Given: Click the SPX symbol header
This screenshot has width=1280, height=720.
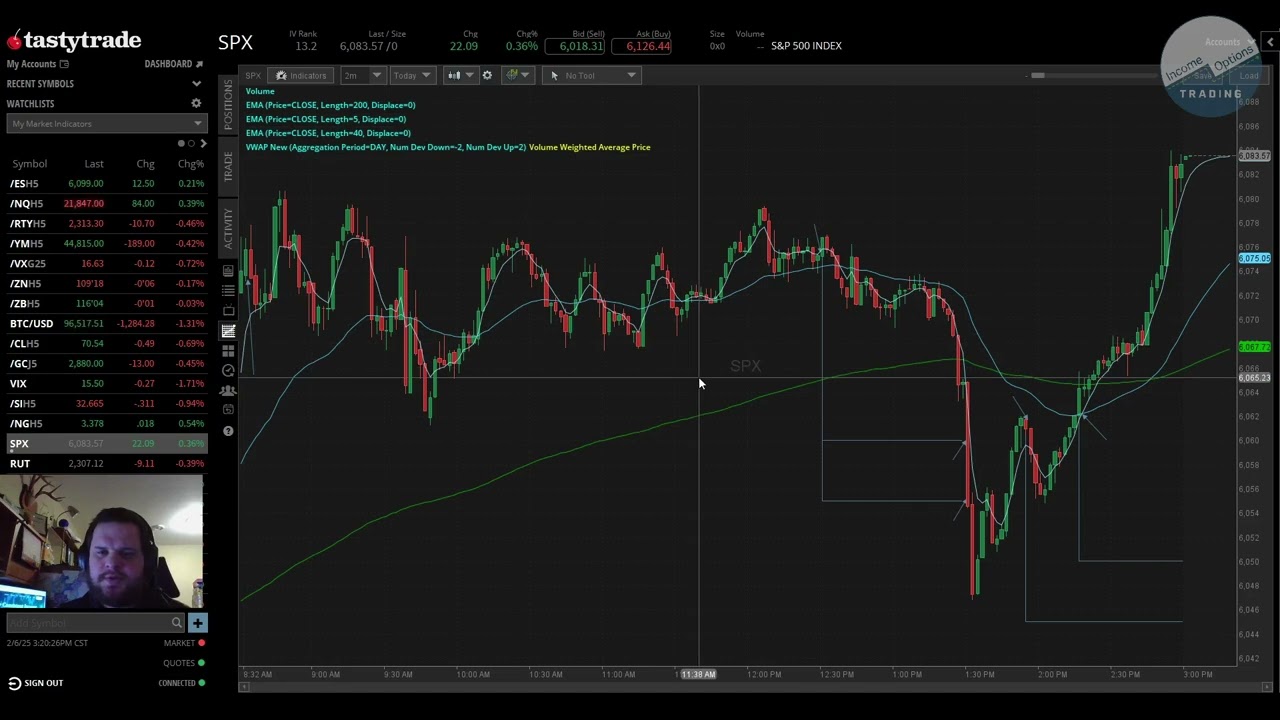Looking at the screenshot, I should pyautogui.click(x=236, y=43).
